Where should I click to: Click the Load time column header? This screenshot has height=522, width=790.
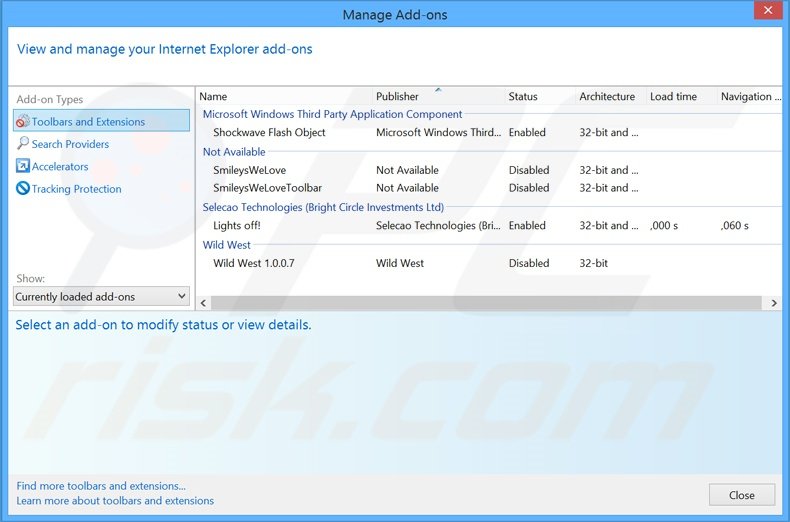(x=673, y=97)
